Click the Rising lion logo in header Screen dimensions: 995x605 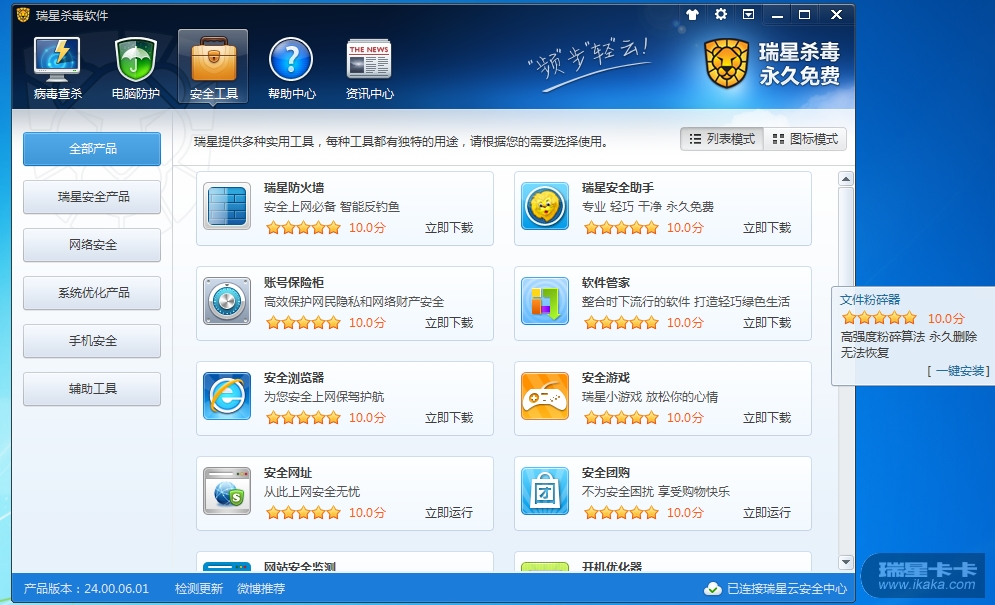[727, 63]
